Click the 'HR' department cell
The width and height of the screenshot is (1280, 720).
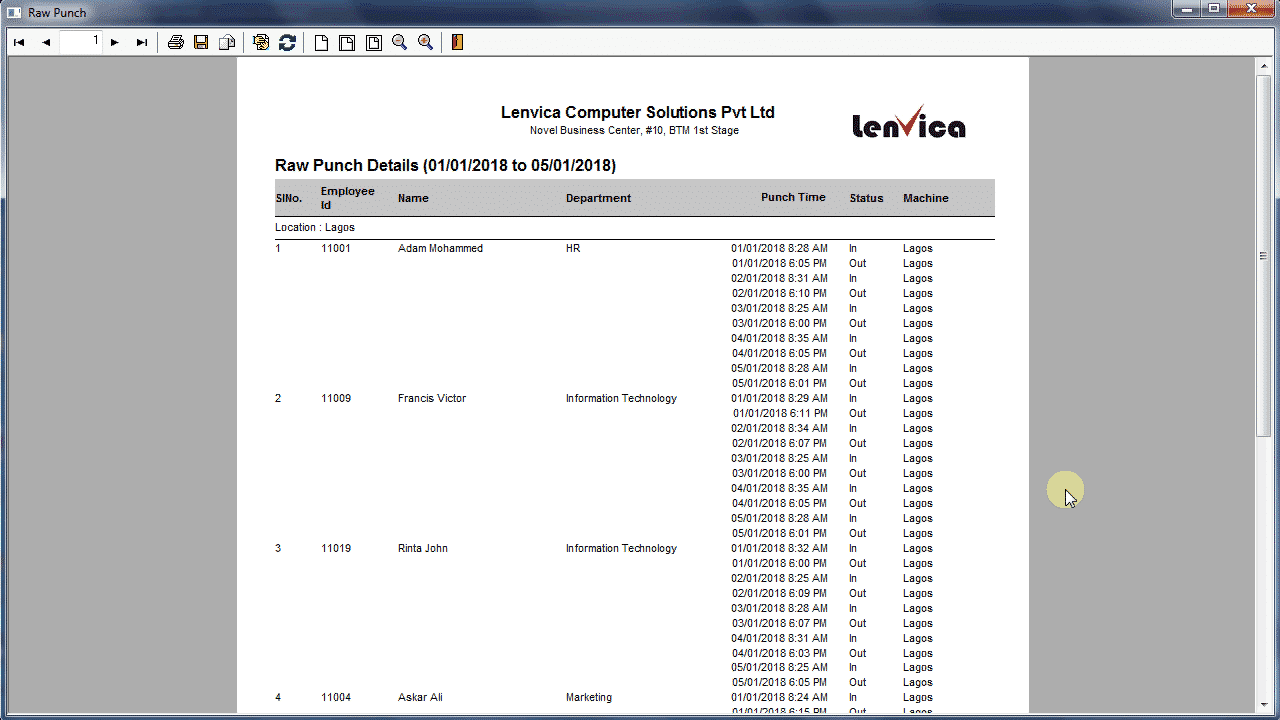[573, 248]
